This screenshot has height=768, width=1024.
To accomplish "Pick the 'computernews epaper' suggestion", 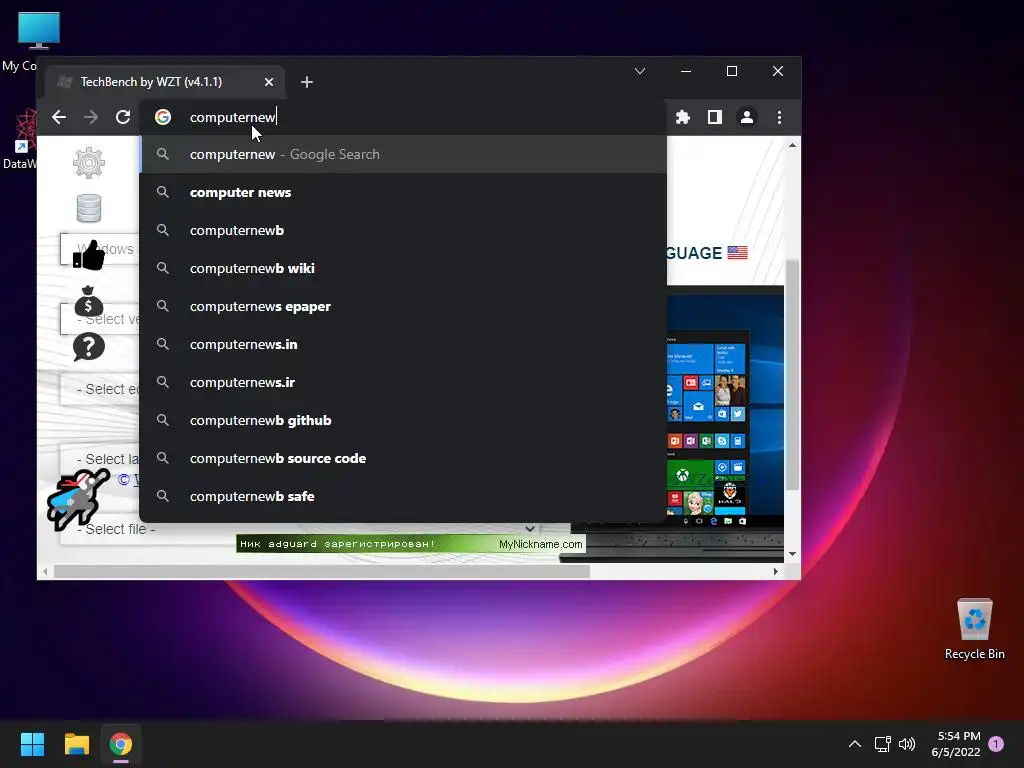I will 404,306.
